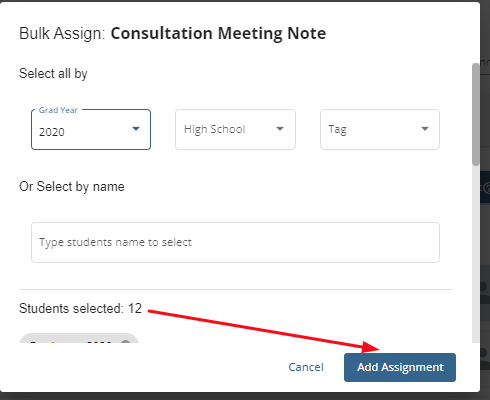Click the dialog scrollbar thumb

(x=476, y=114)
